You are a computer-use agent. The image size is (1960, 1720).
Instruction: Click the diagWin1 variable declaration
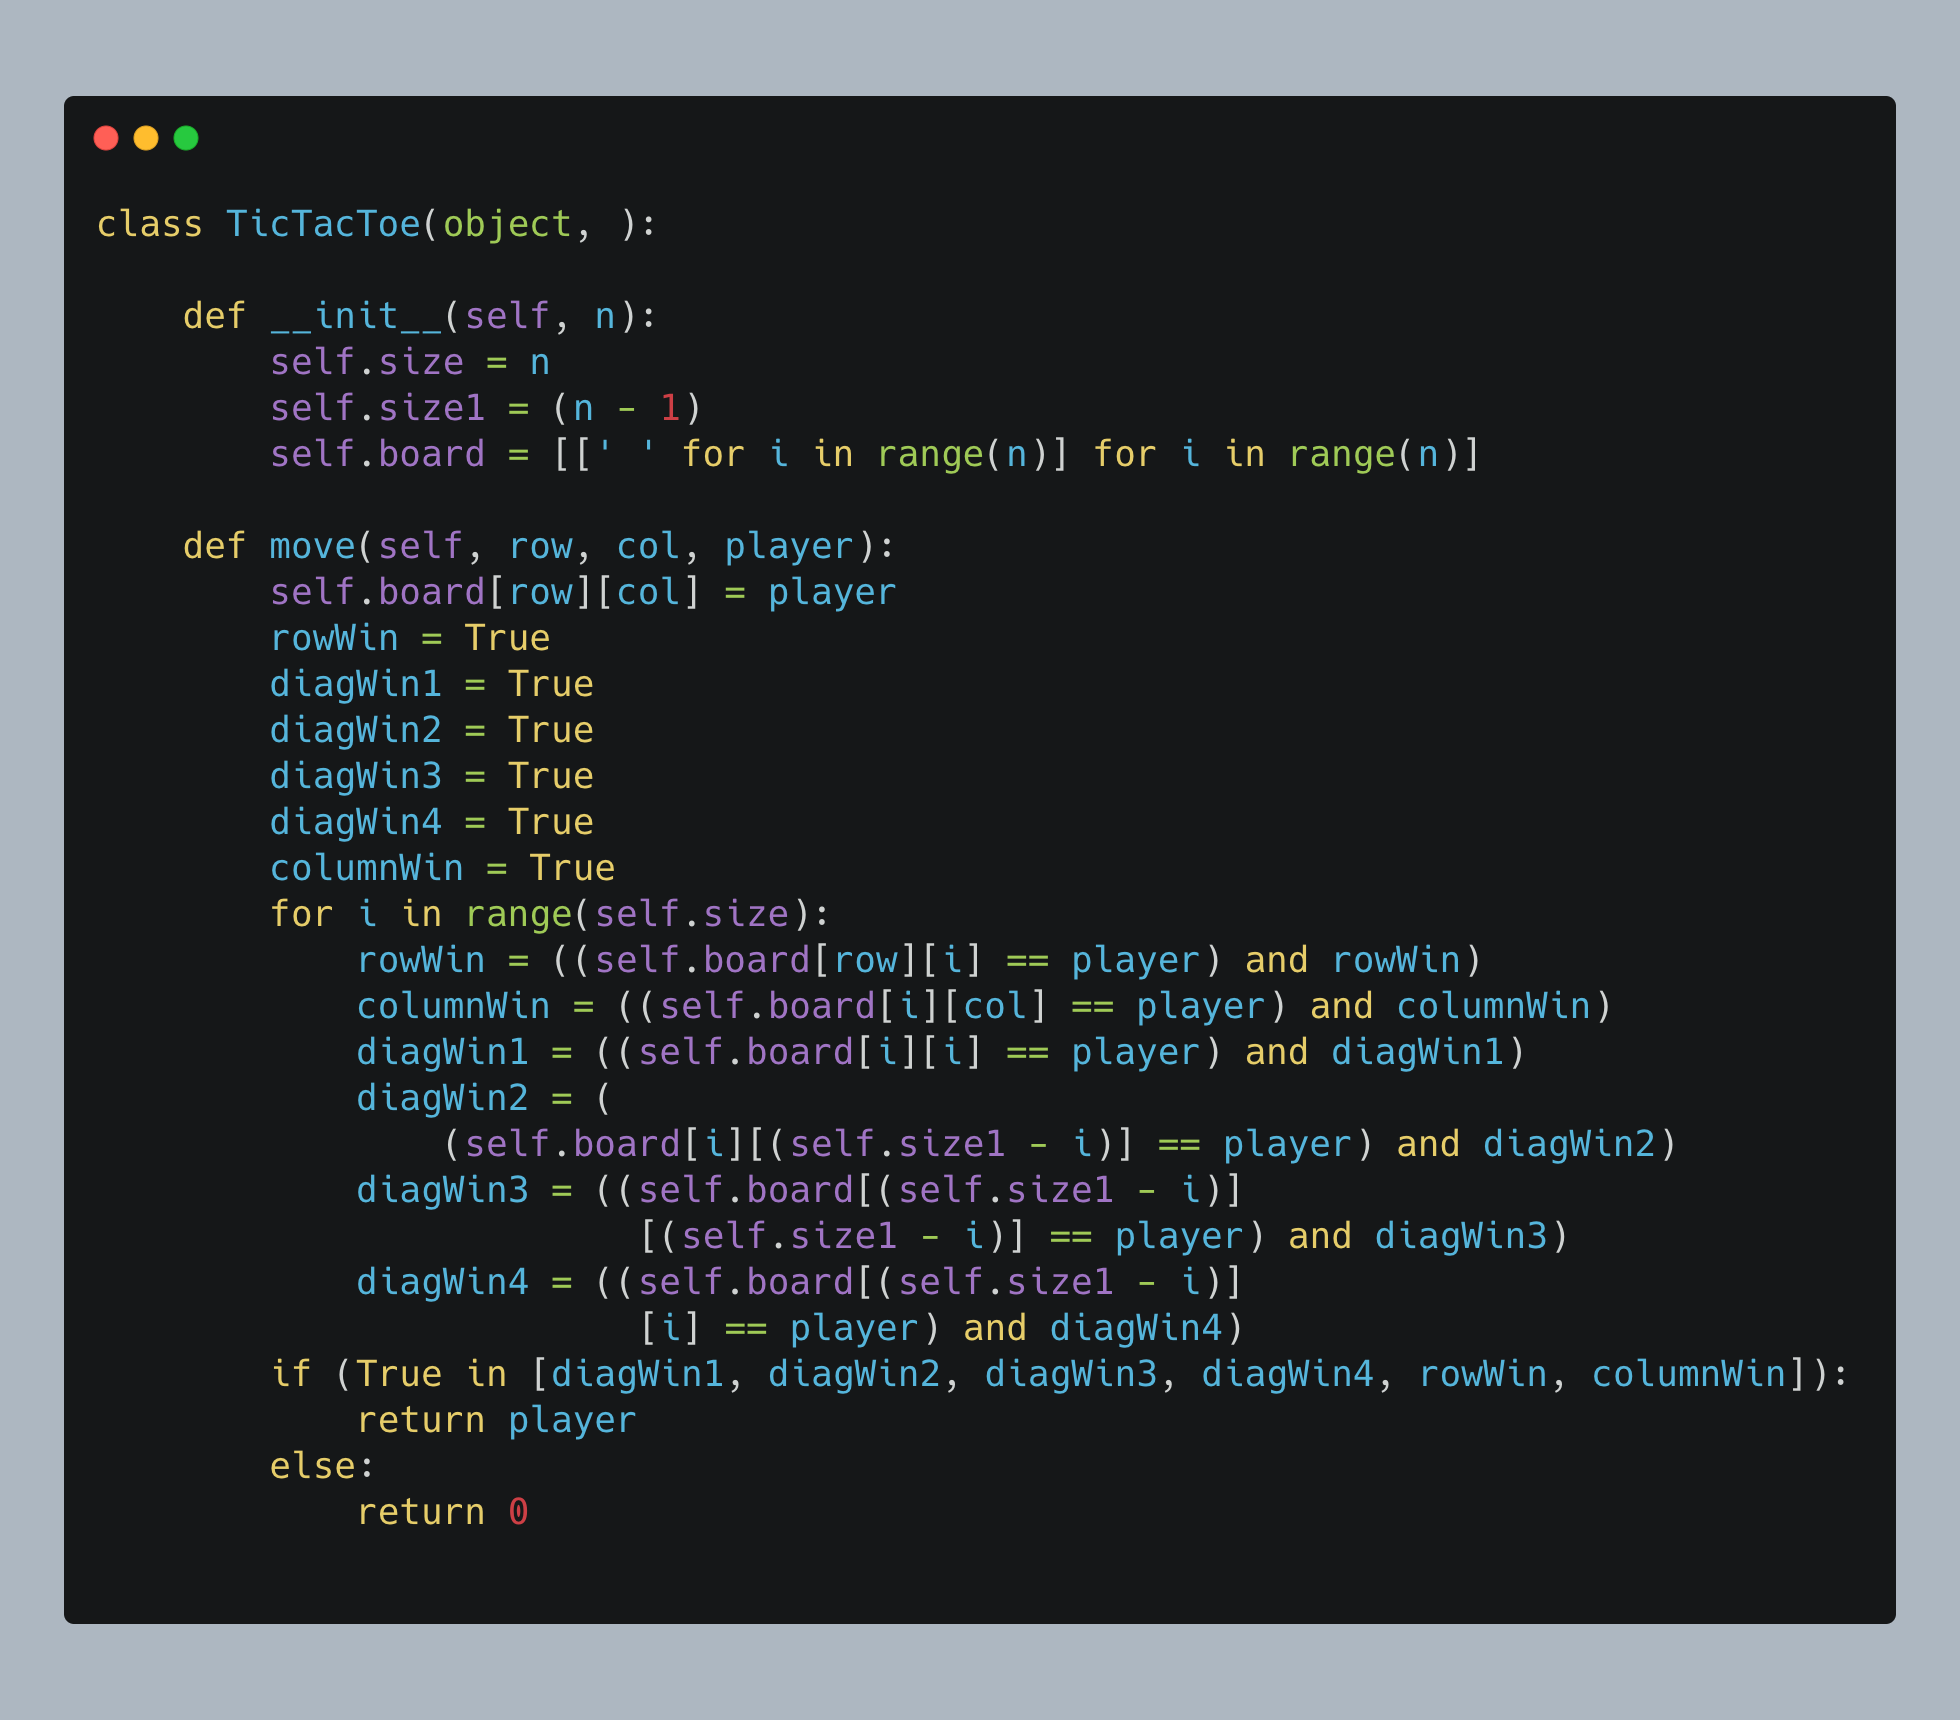(x=355, y=684)
